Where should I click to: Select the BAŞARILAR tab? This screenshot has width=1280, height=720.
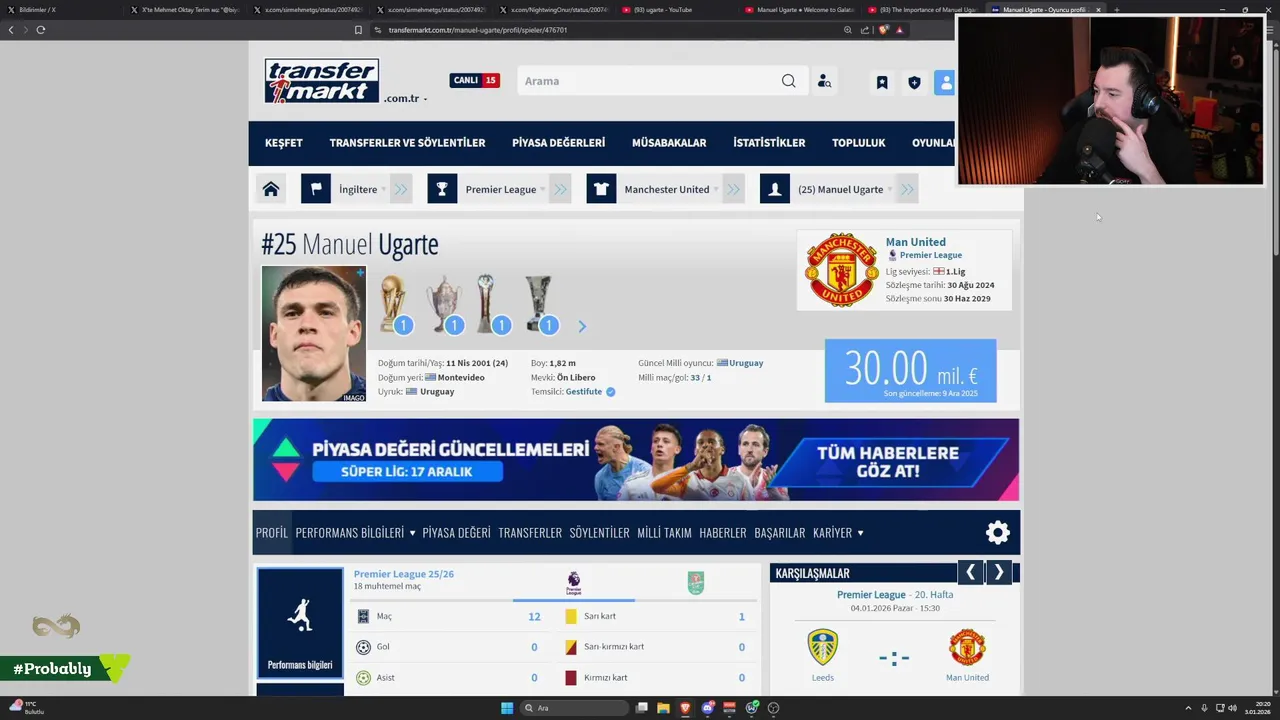point(780,533)
